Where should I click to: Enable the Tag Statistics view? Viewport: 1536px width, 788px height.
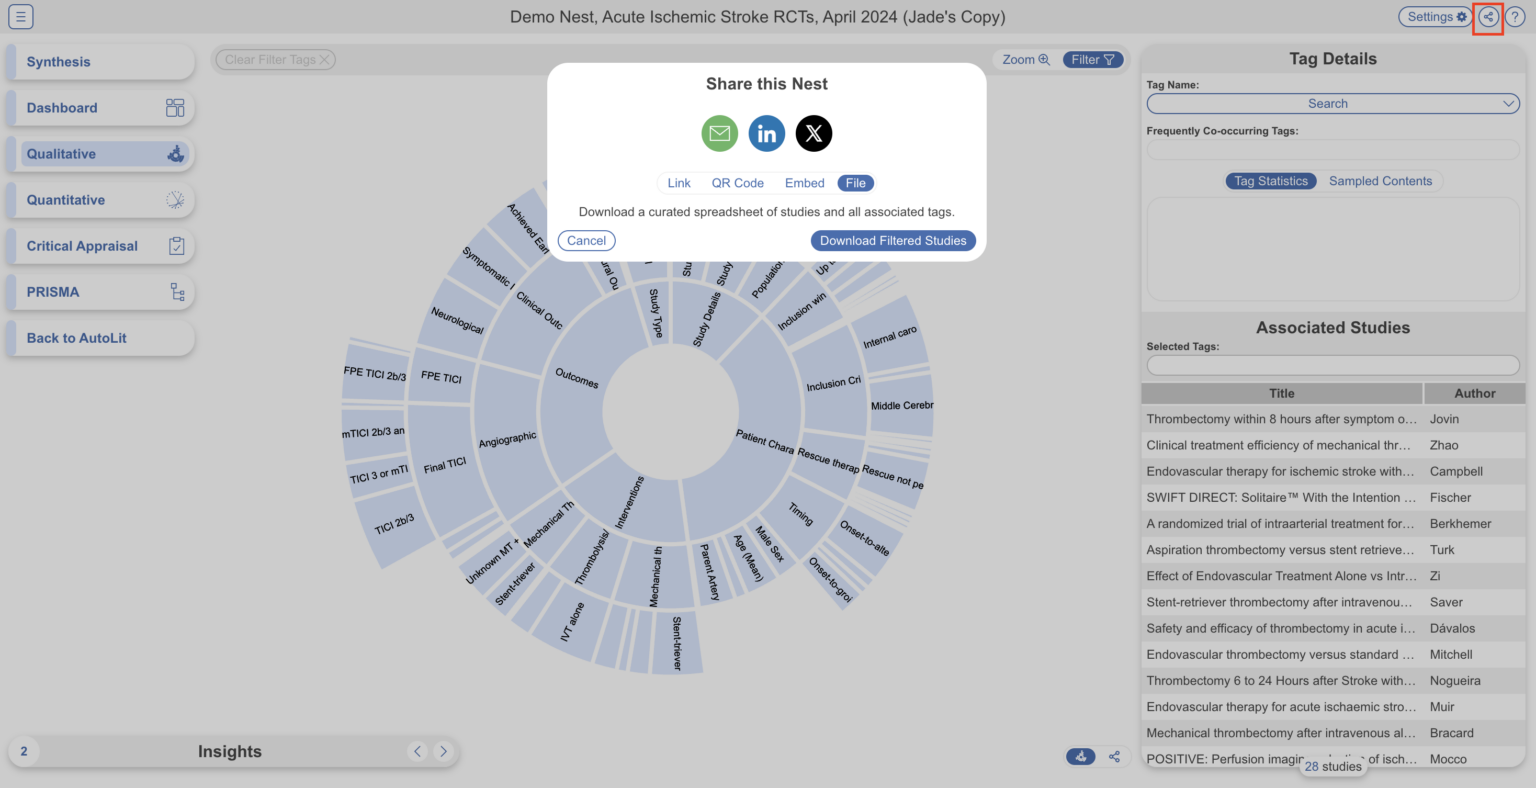1271,181
